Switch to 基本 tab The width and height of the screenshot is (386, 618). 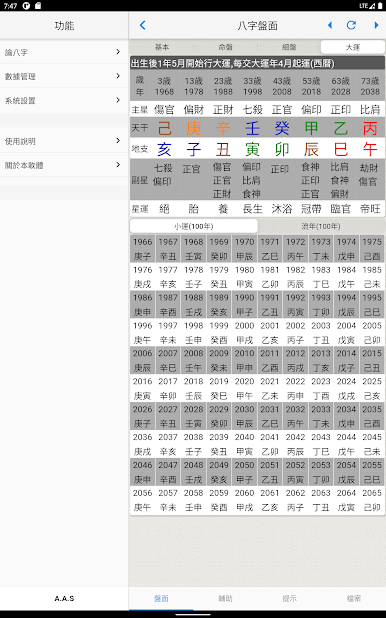(162, 47)
